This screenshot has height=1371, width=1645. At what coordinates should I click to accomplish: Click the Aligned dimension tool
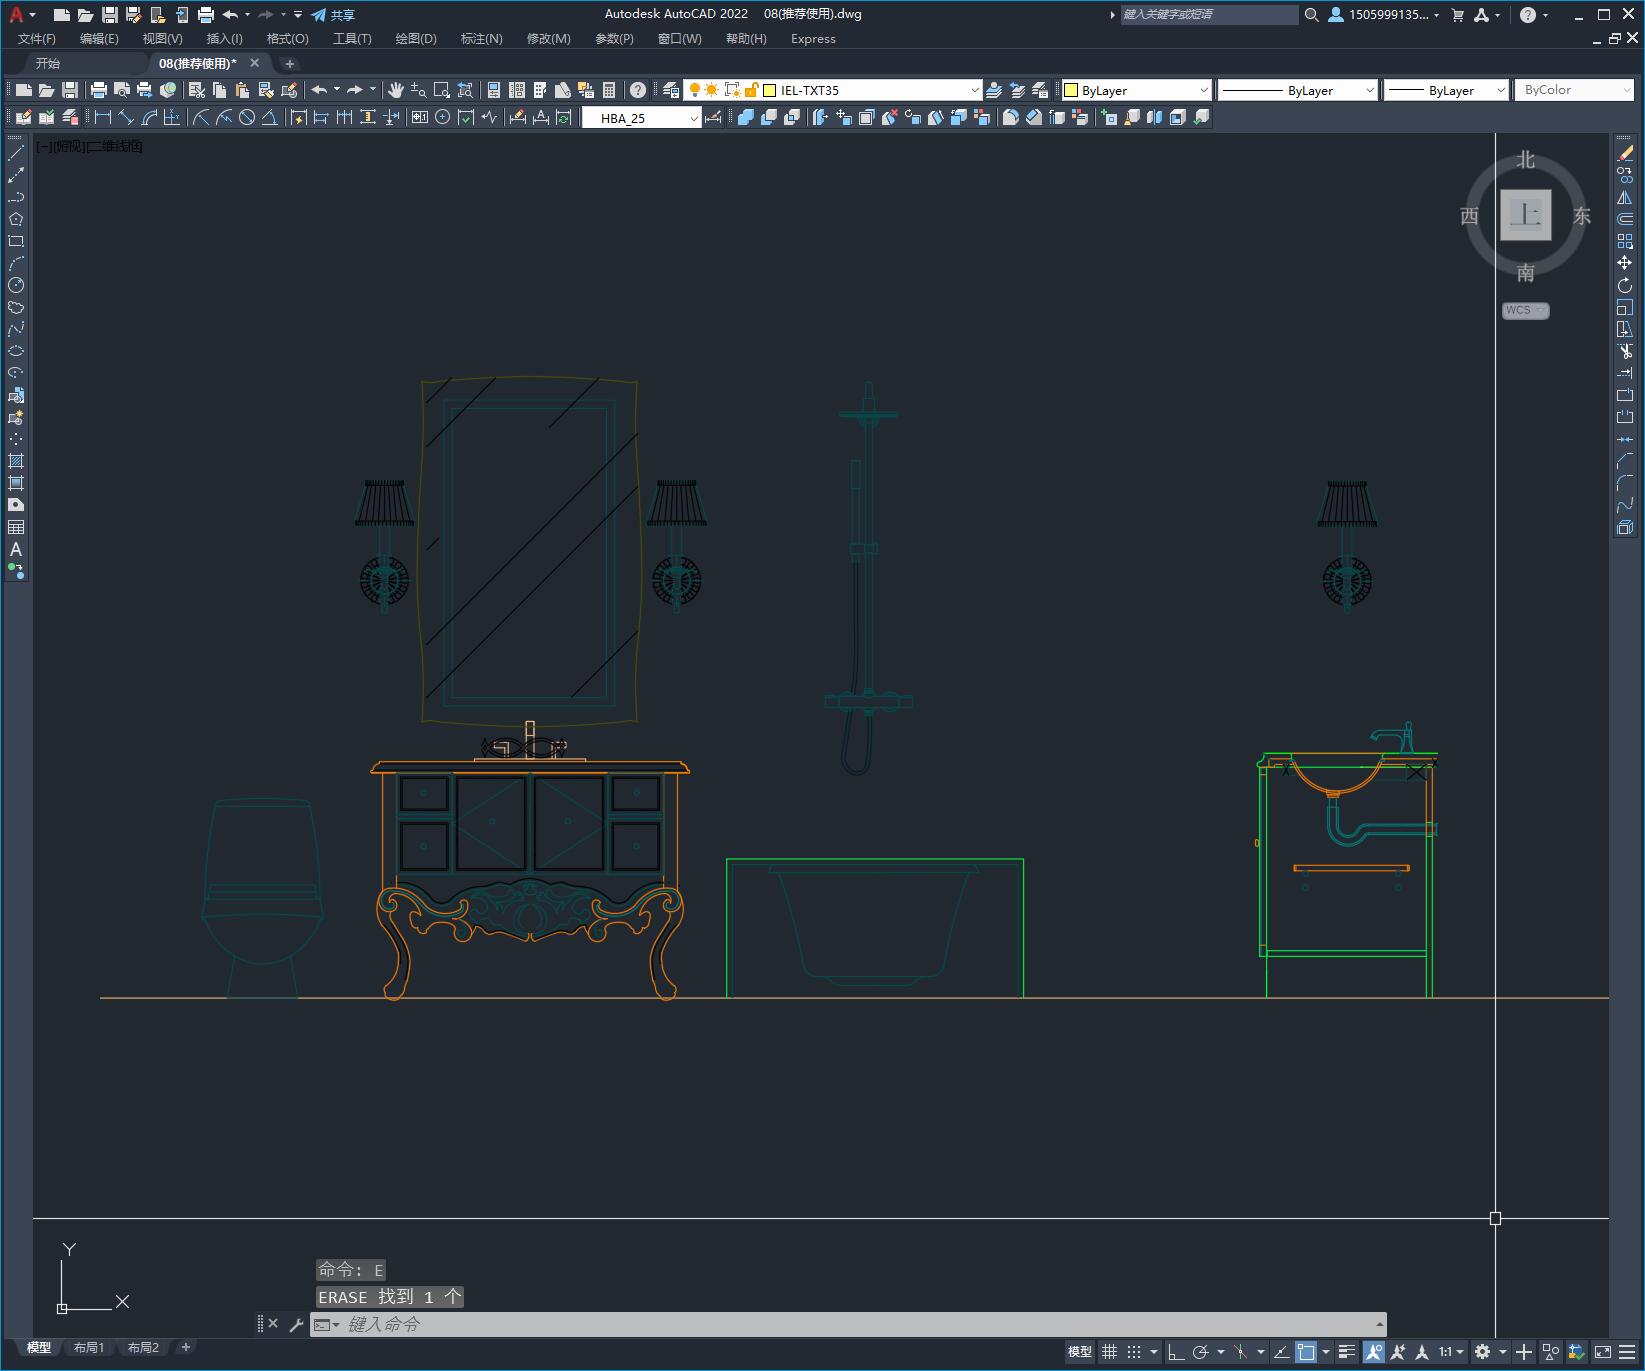tap(126, 117)
